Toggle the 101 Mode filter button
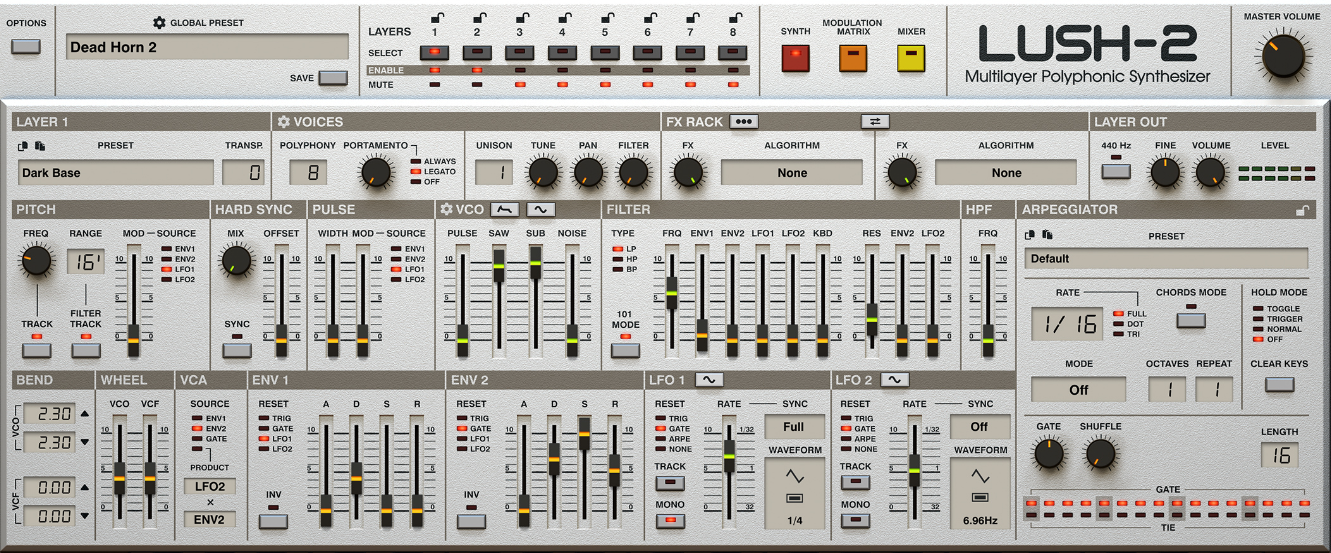This screenshot has width=1331, height=553. (x=626, y=350)
